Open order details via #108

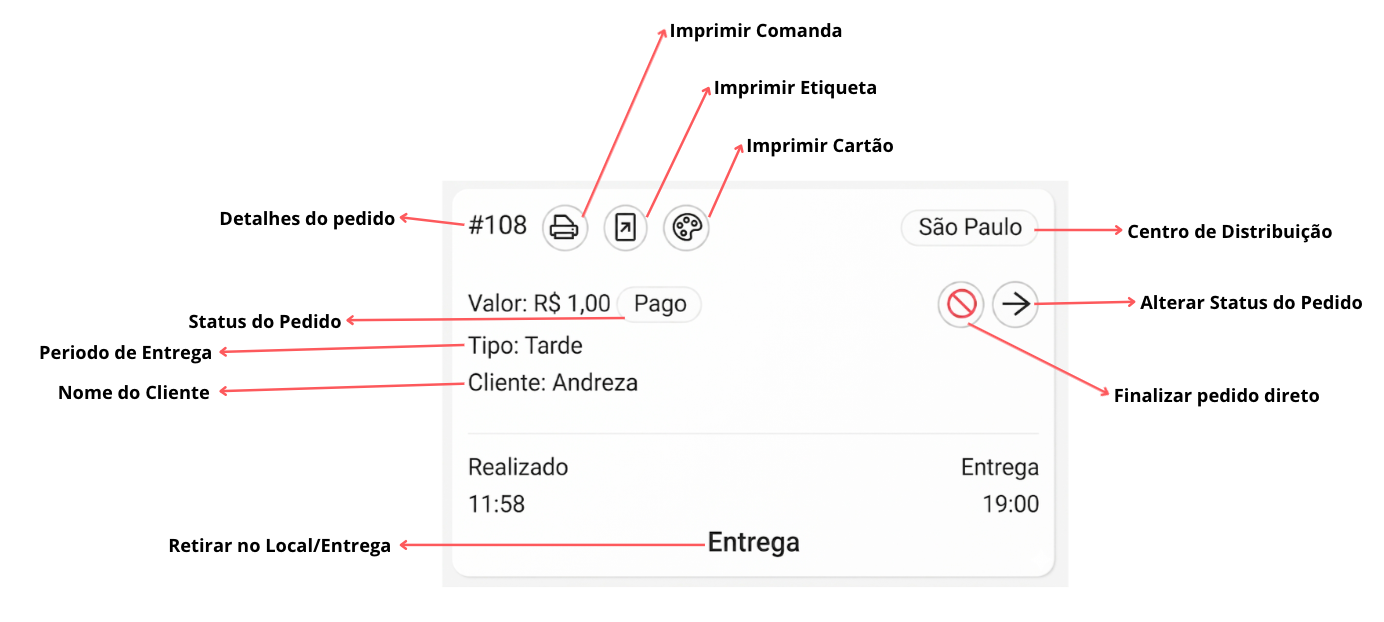point(497,226)
